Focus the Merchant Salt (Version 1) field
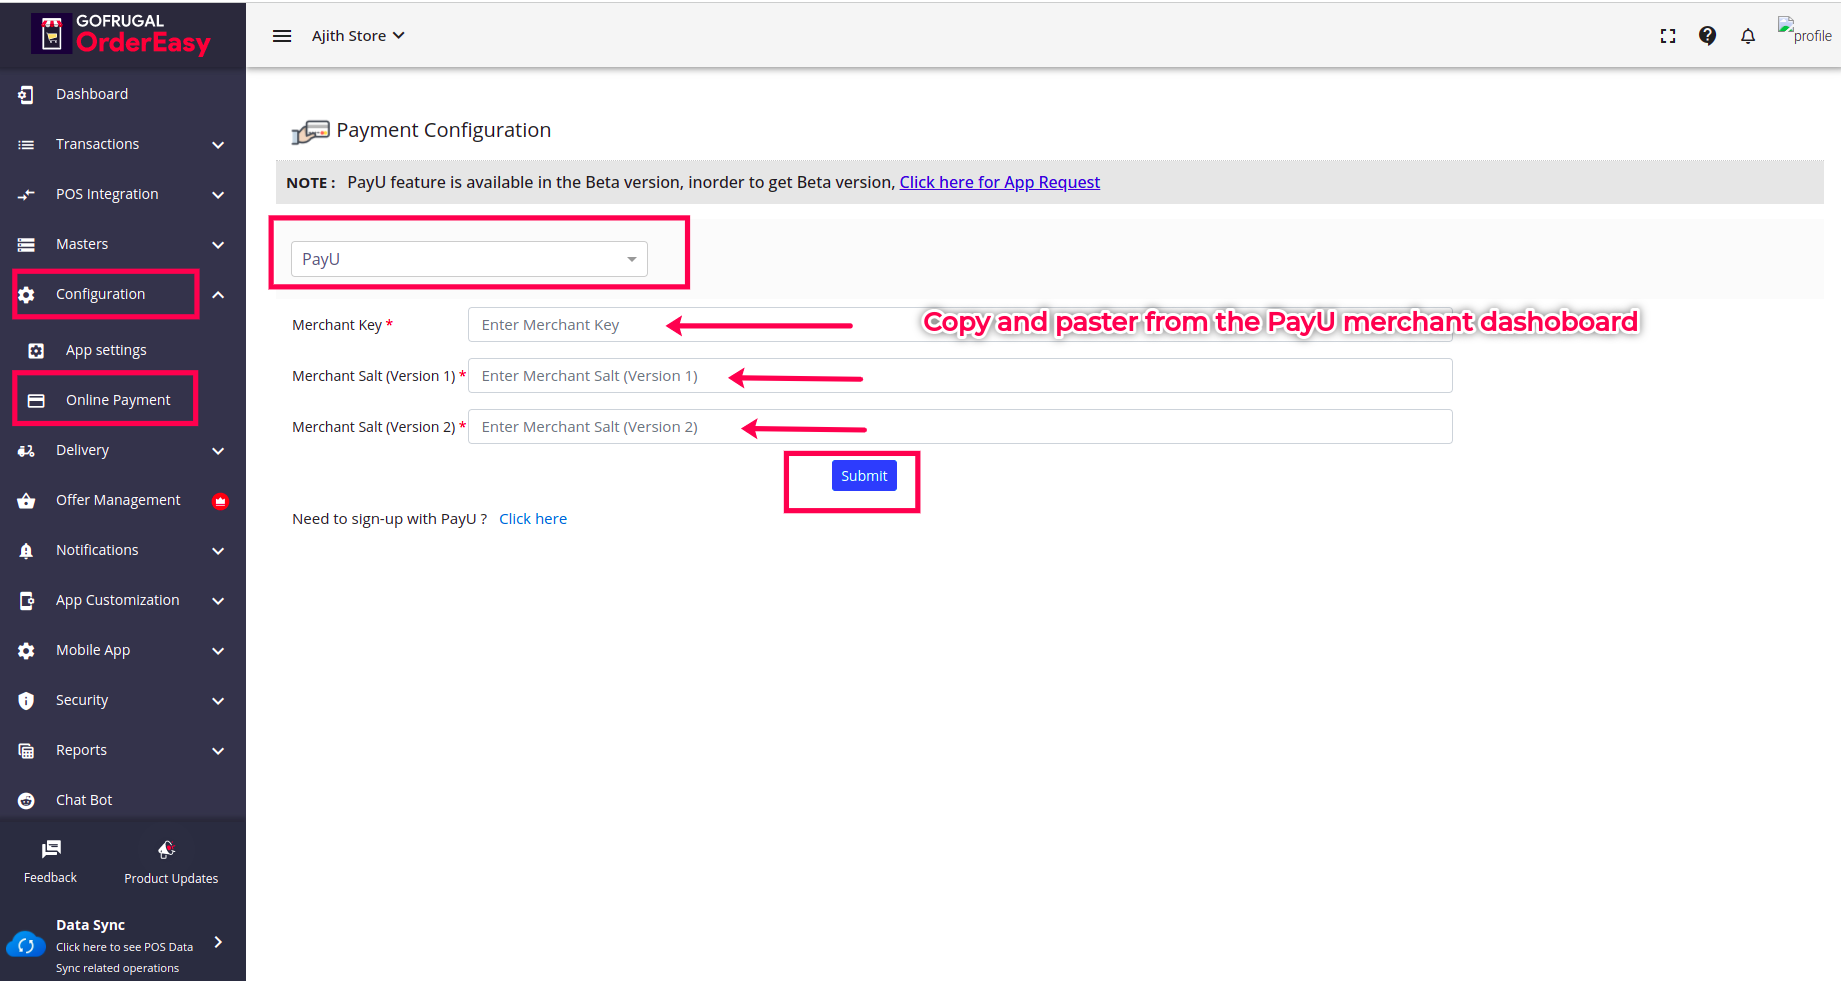Screen dimensions: 1841x981 point(960,376)
